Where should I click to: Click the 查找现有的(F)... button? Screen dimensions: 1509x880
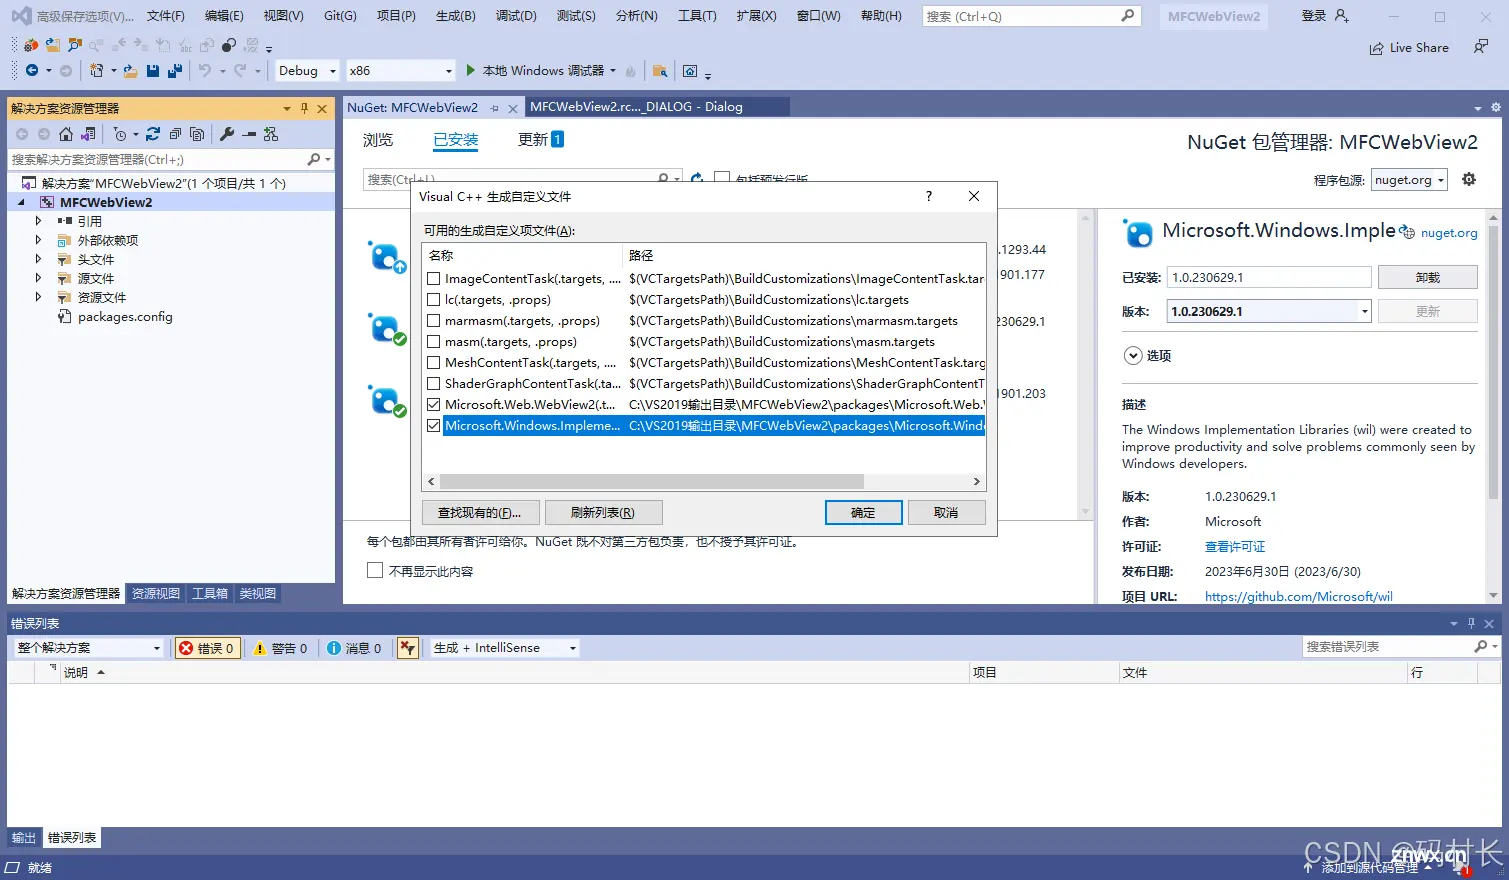[x=480, y=512]
